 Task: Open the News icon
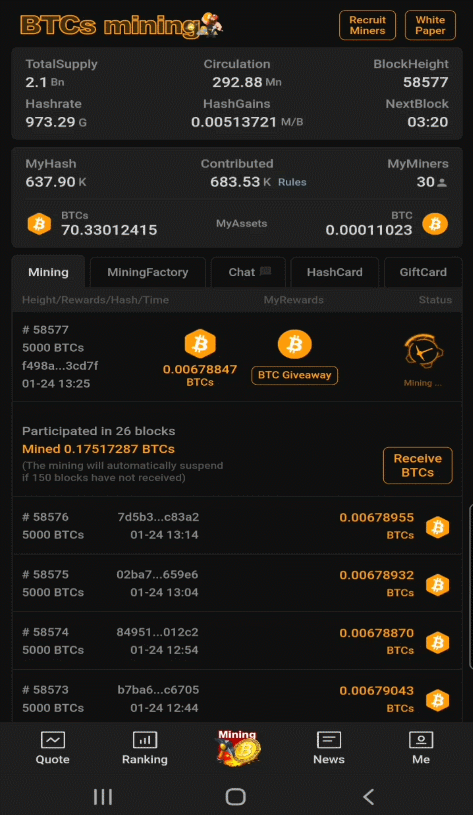(x=329, y=740)
